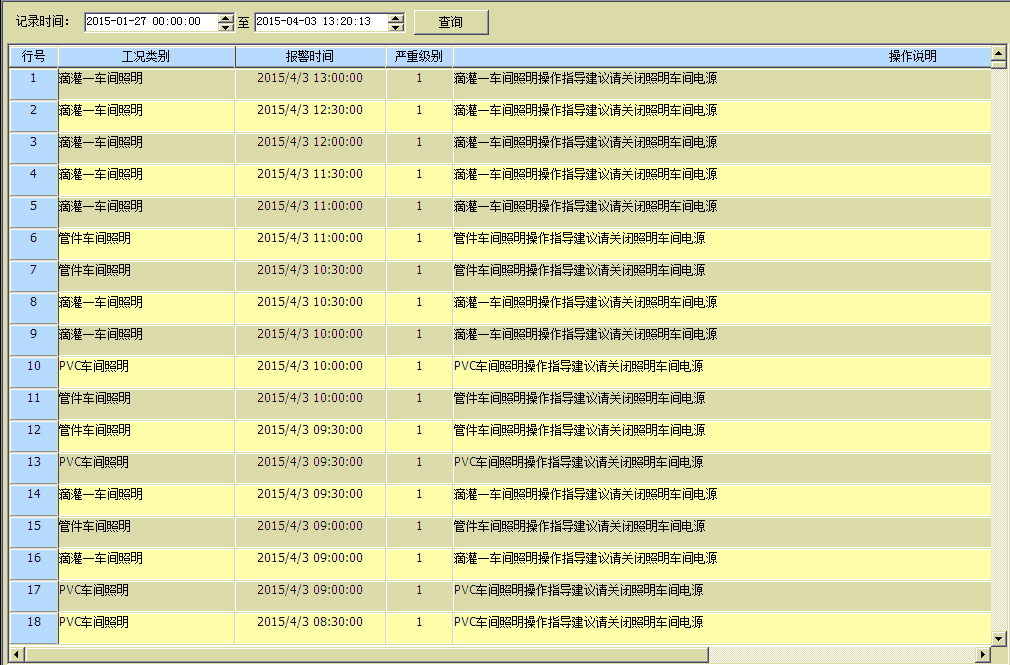The height and width of the screenshot is (665, 1010).
Task: Click the start time field 2015-01-27 00:00:00
Action: (150, 22)
